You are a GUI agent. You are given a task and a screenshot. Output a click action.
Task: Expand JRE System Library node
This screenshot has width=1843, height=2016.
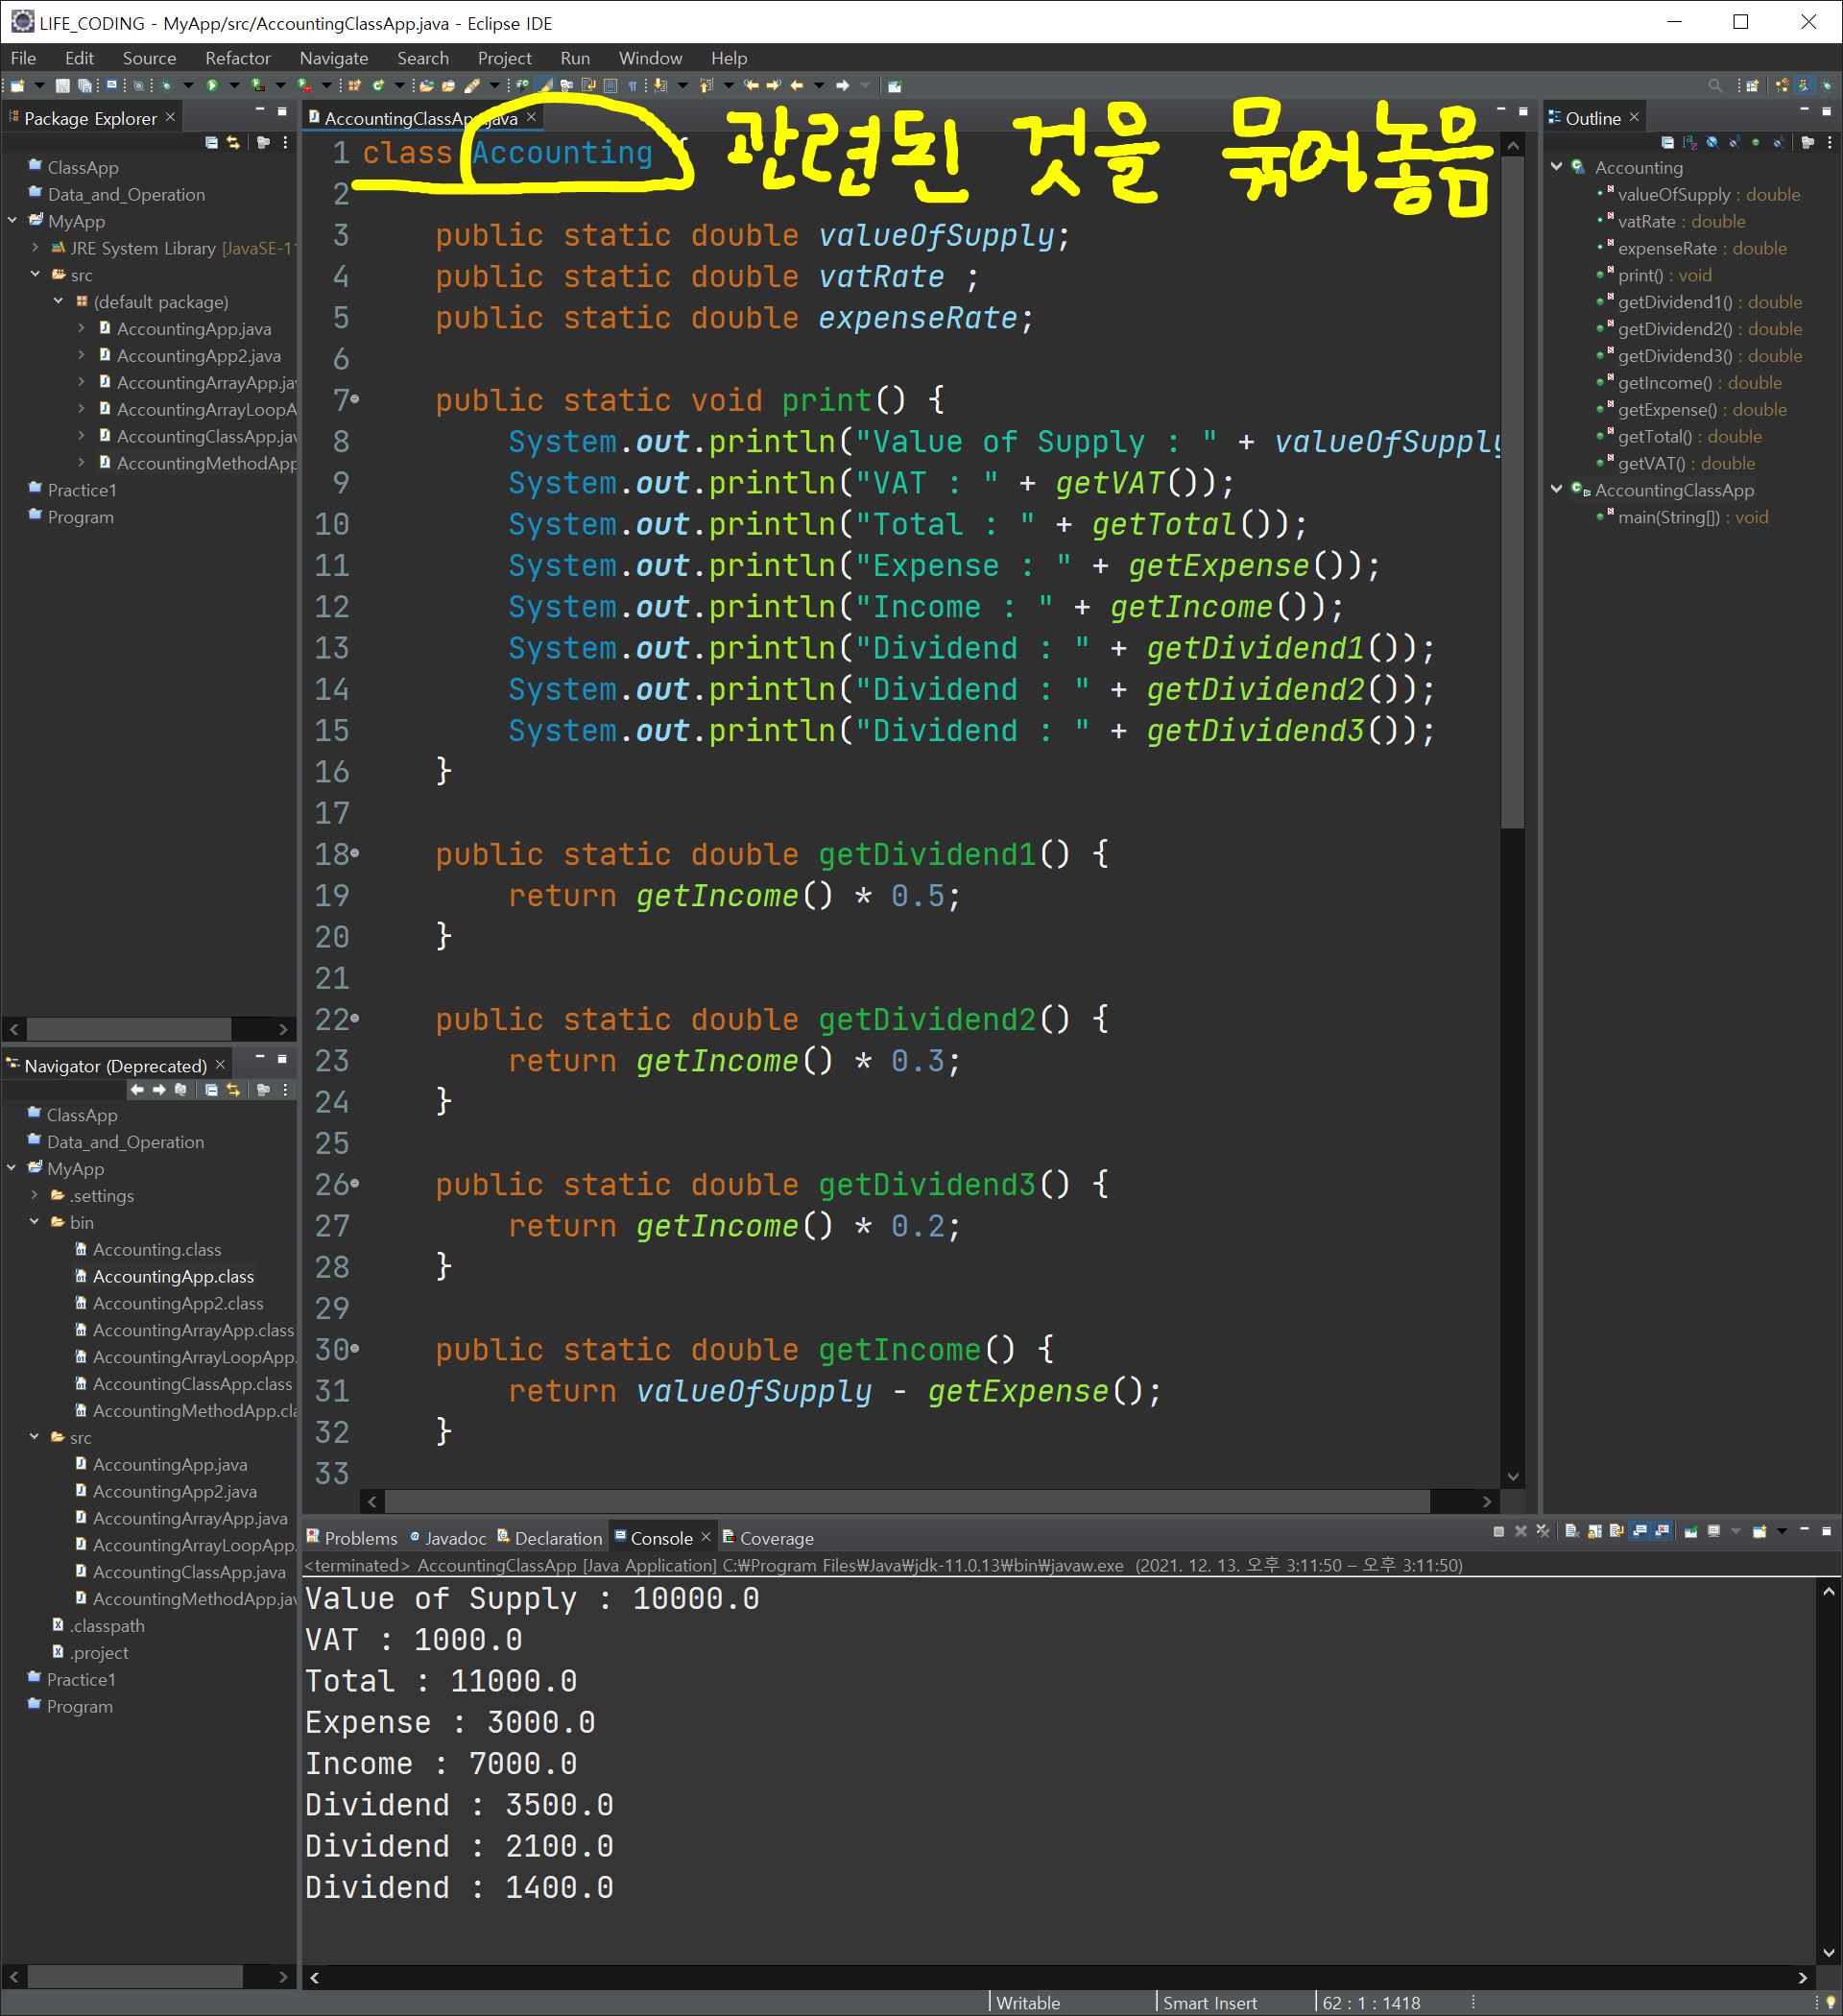tap(35, 248)
